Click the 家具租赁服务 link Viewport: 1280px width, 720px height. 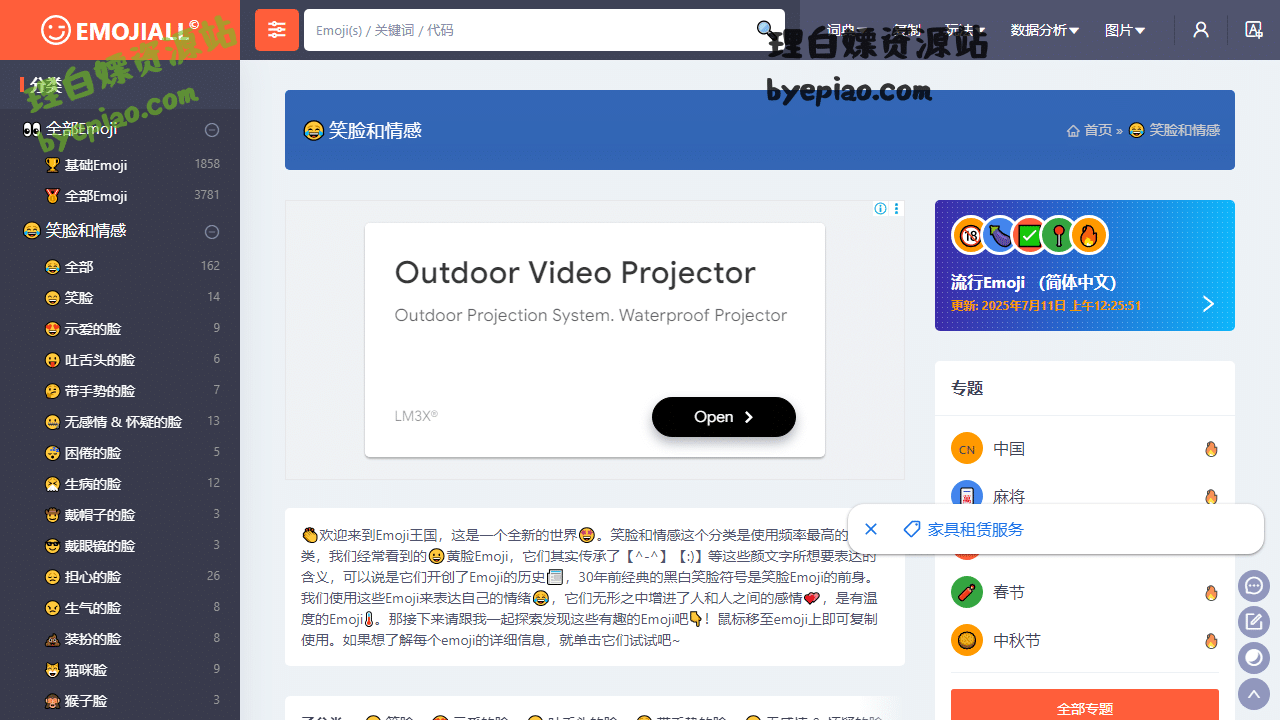pyautogui.click(x=976, y=529)
